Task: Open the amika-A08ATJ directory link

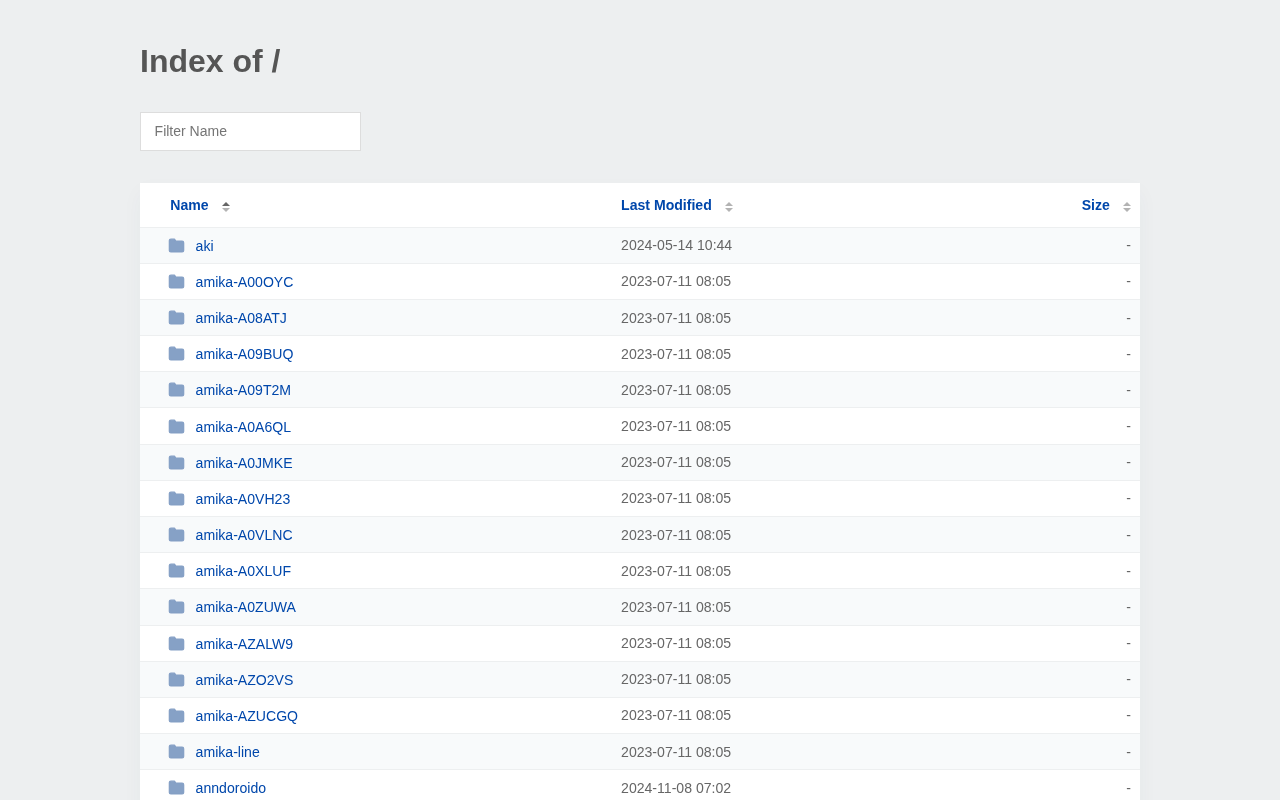Action: pyautogui.click(x=241, y=318)
